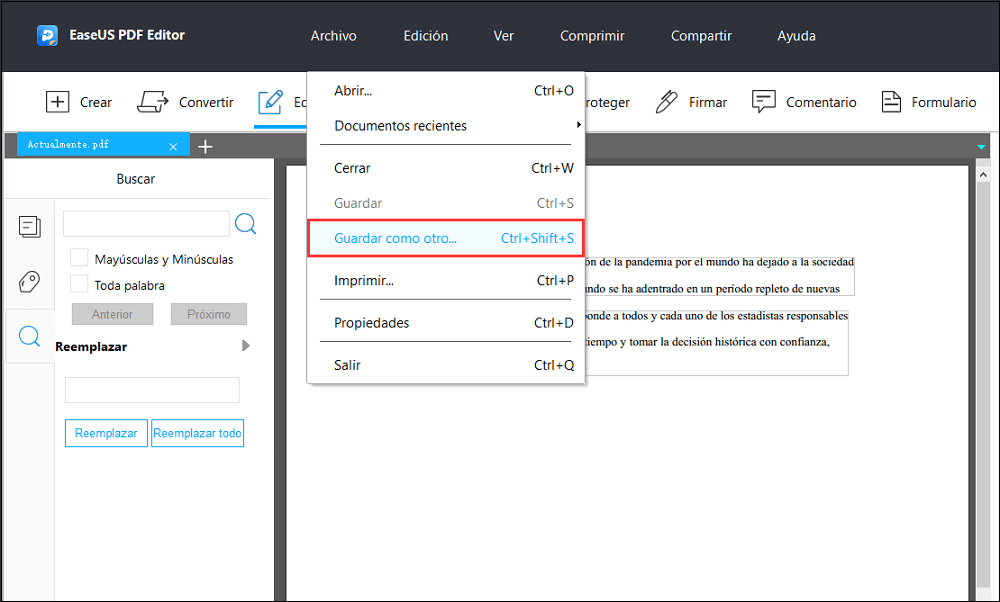Click the Anterior button

(x=112, y=314)
